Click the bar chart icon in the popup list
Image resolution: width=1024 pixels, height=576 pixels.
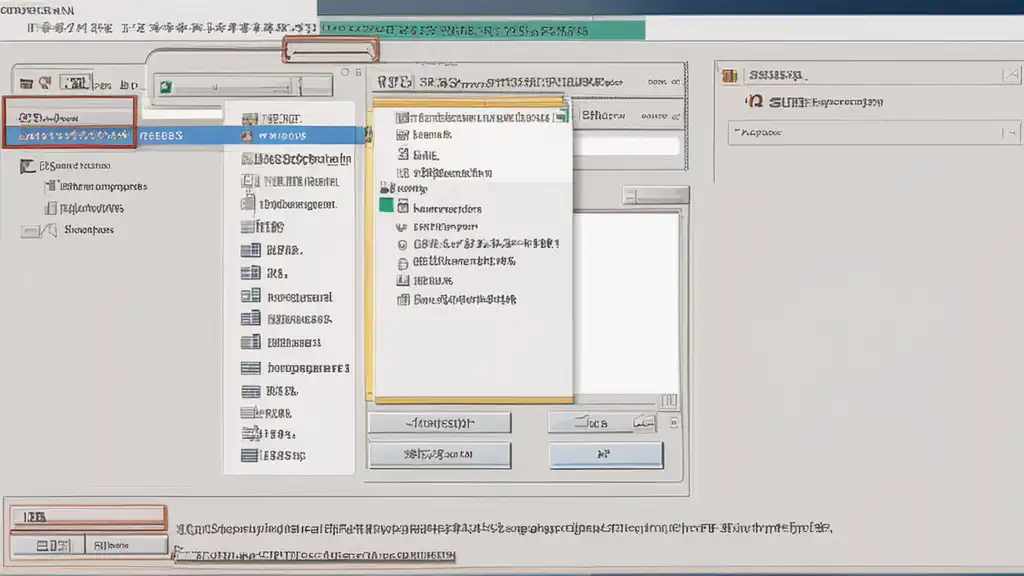[x=403, y=280]
